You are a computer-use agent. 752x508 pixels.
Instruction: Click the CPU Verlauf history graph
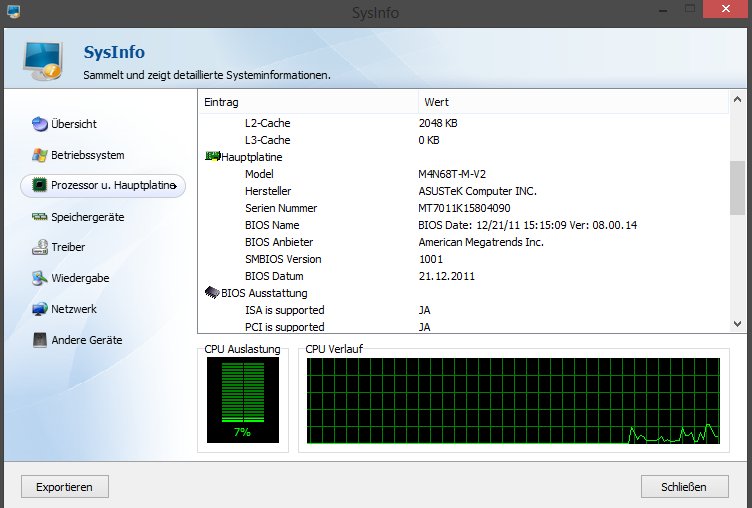[513, 401]
